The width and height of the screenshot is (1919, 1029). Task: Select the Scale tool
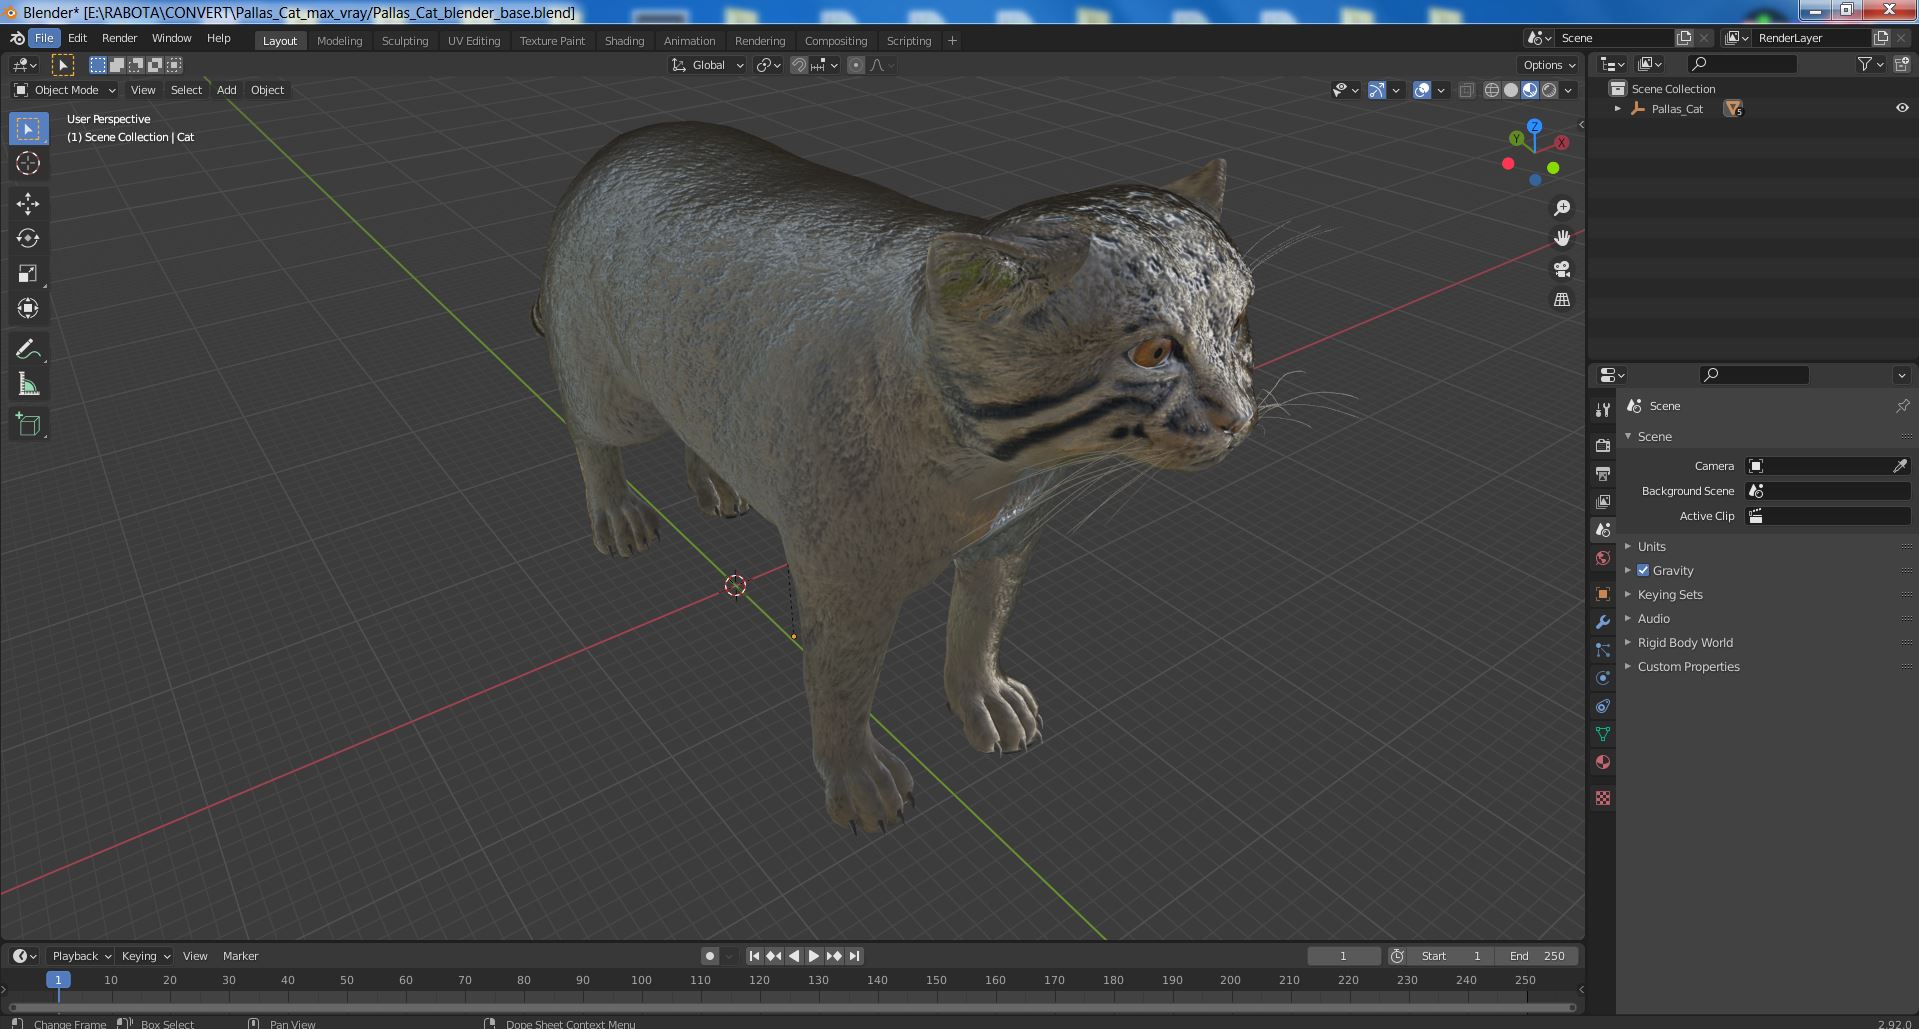pyautogui.click(x=28, y=274)
